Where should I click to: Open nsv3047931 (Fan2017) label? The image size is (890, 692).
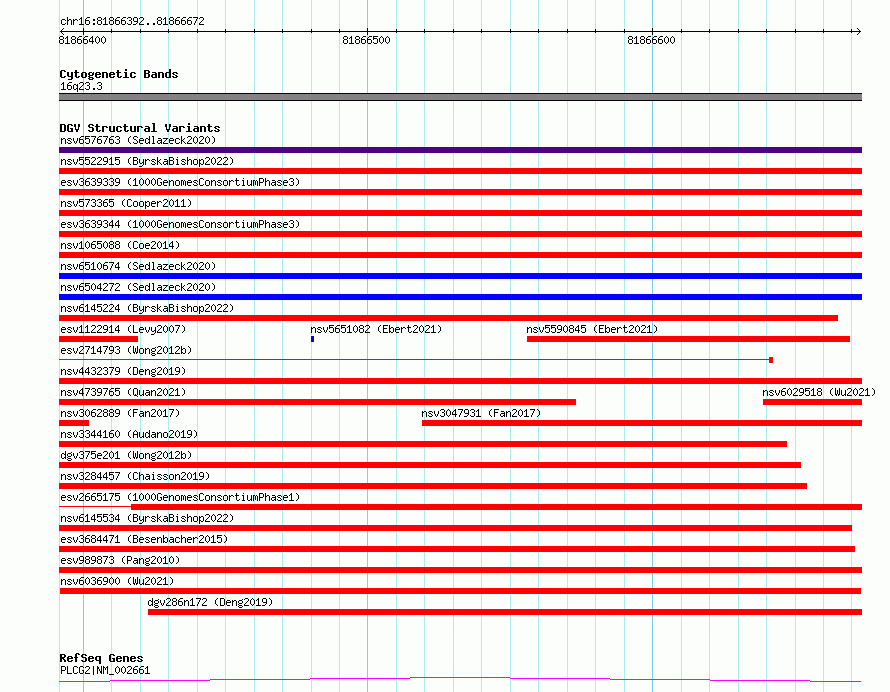(481, 413)
